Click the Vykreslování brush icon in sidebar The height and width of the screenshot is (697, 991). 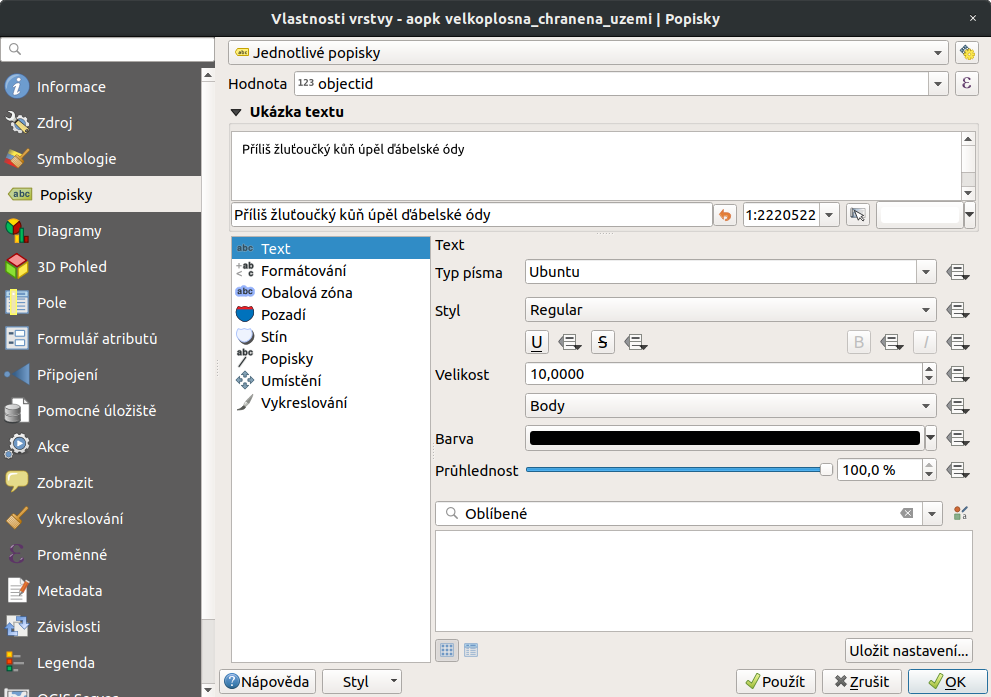pos(17,519)
